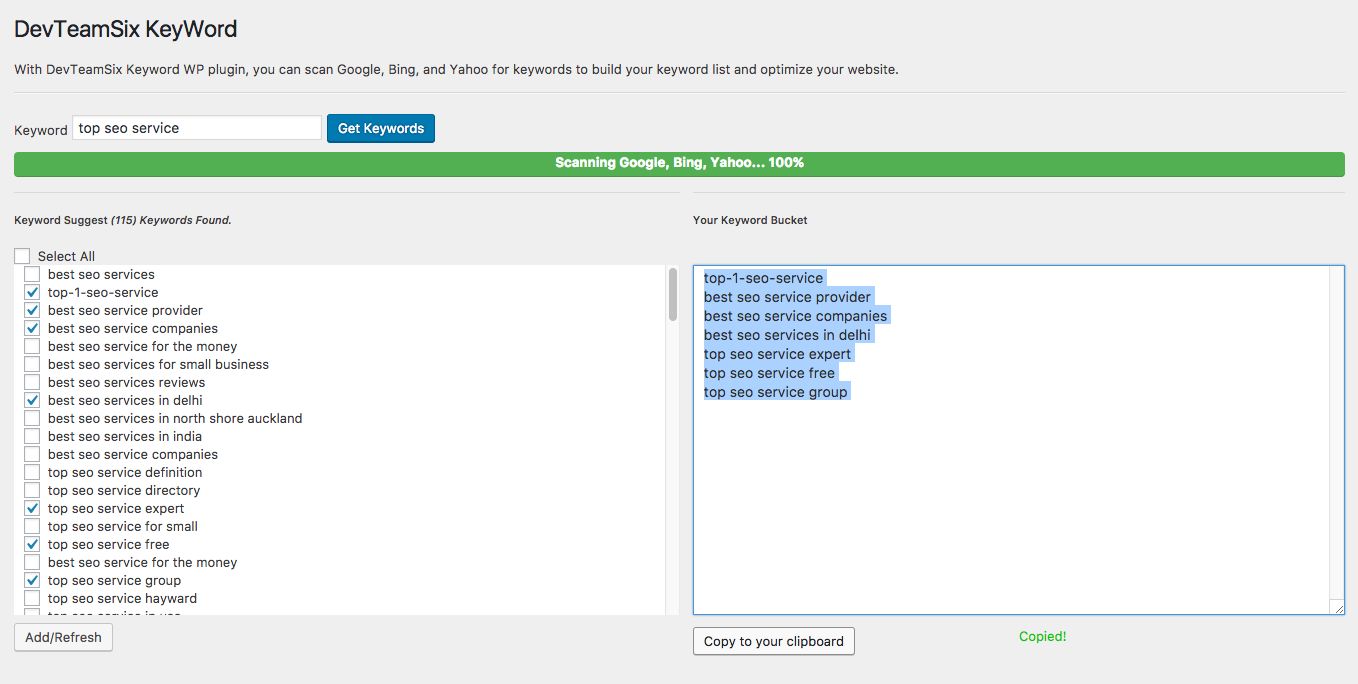Click the keyword suggestion list scrollbar
The width and height of the screenshot is (1358, 684).
coord(672,295)
